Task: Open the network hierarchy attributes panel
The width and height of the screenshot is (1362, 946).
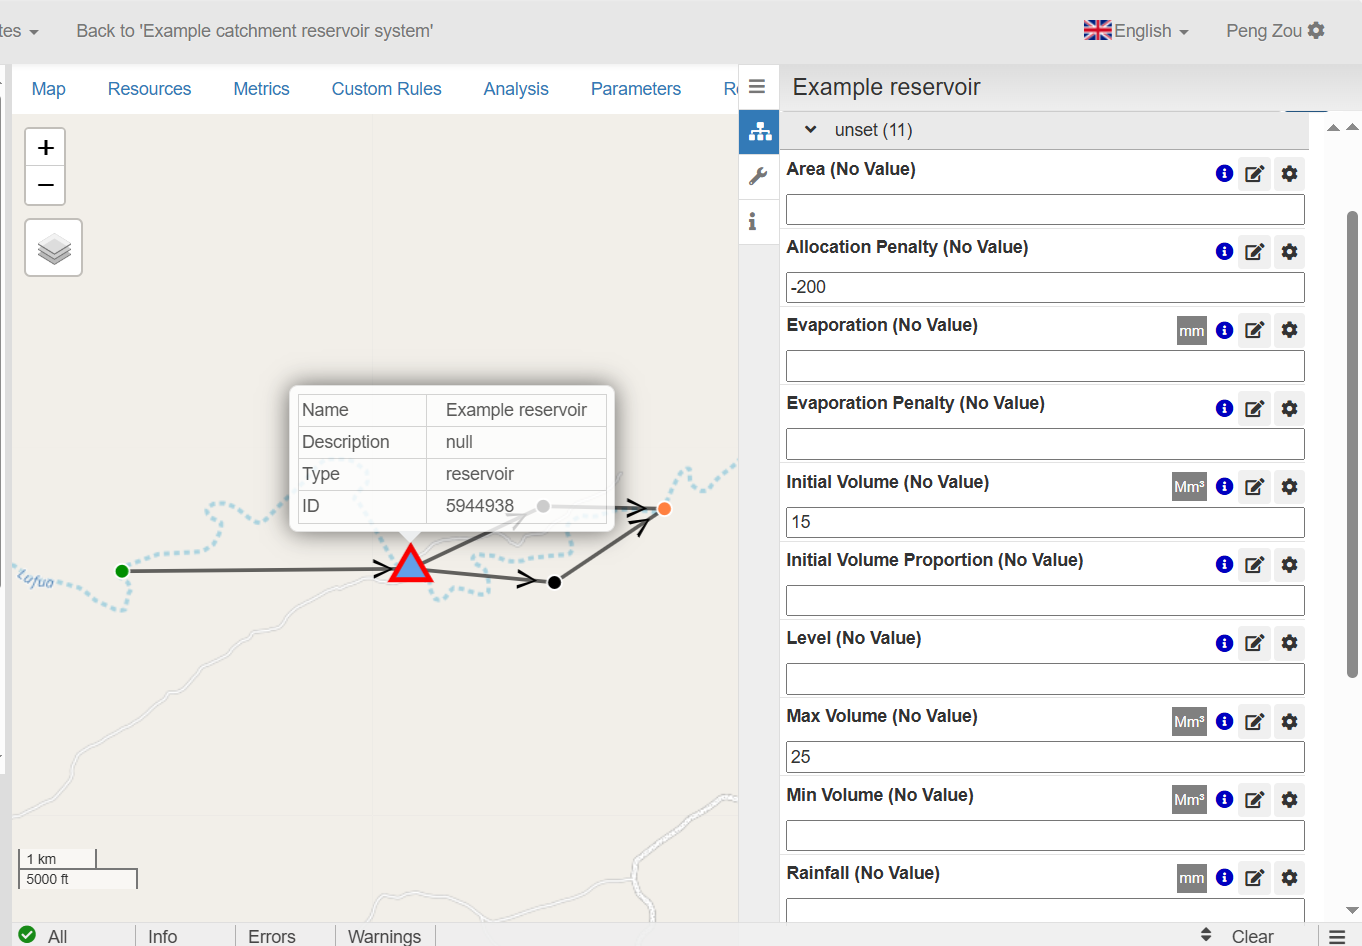Action: point(759,131)
